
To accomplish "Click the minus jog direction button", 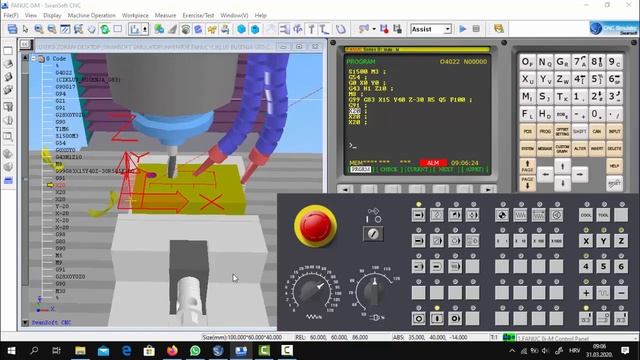I will click(x=621, y=293).
